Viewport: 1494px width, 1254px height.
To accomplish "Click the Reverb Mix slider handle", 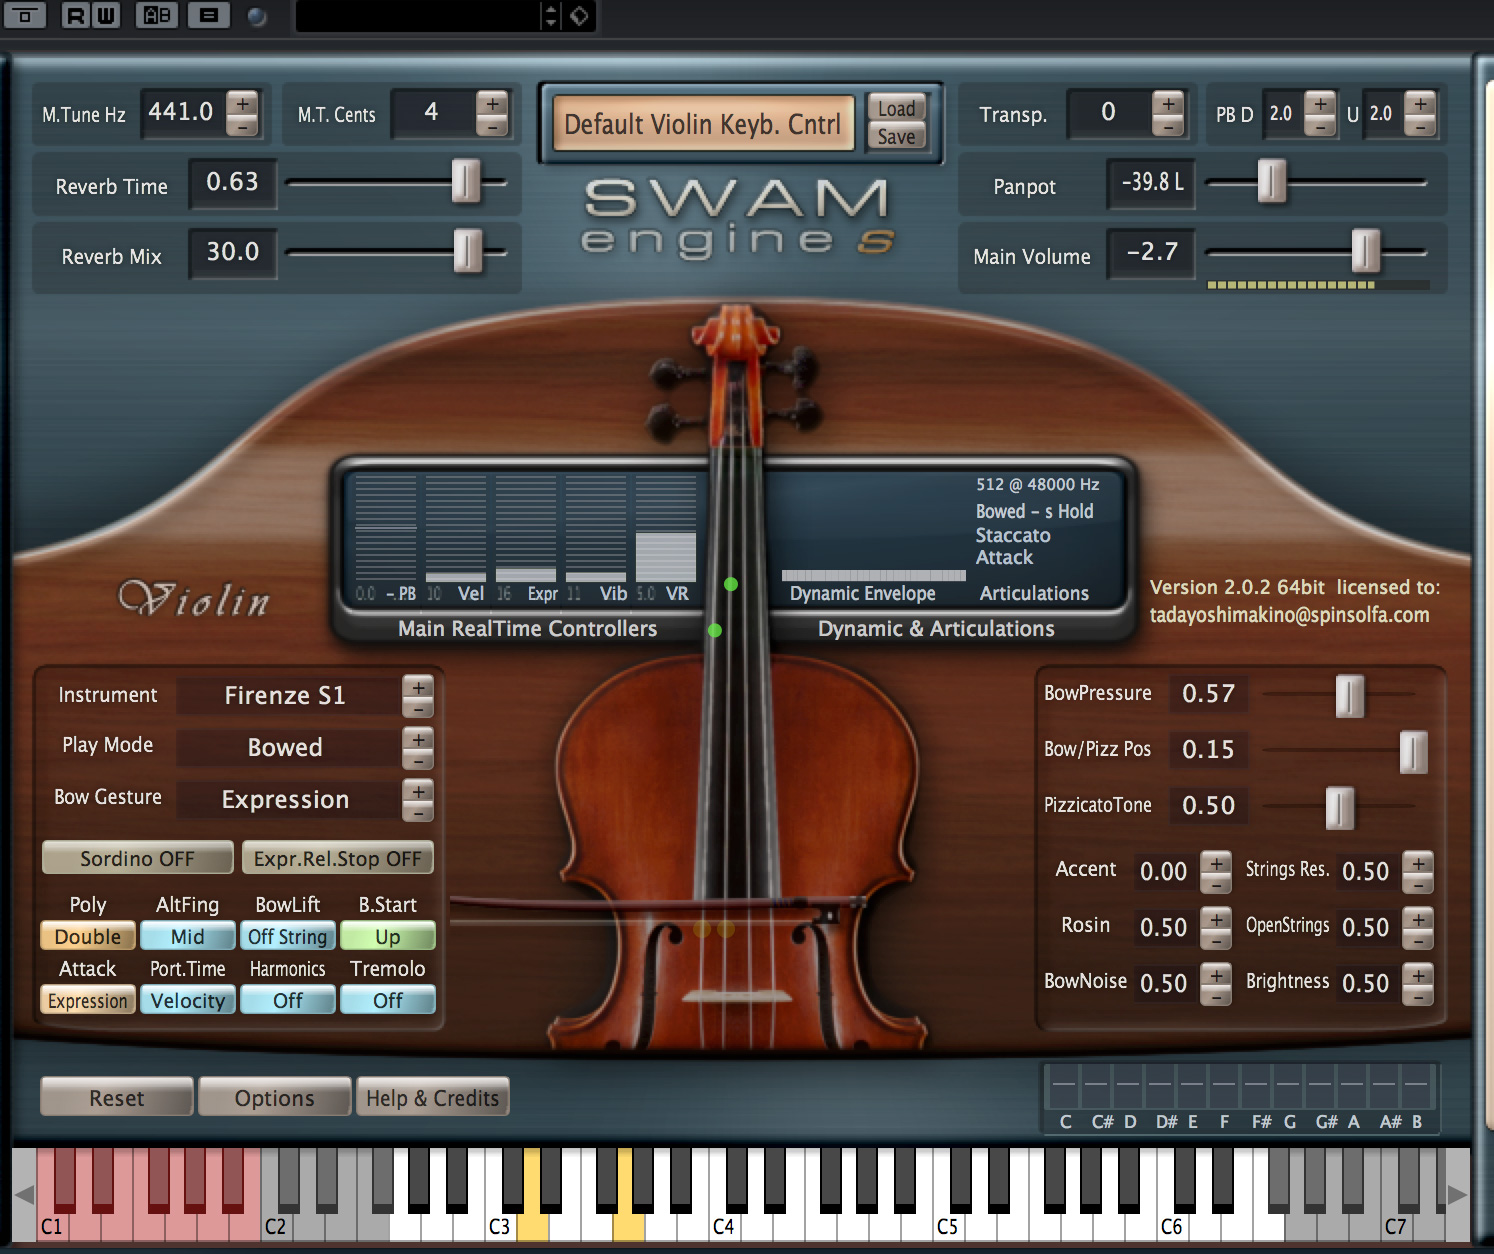I will coord(467,250).
